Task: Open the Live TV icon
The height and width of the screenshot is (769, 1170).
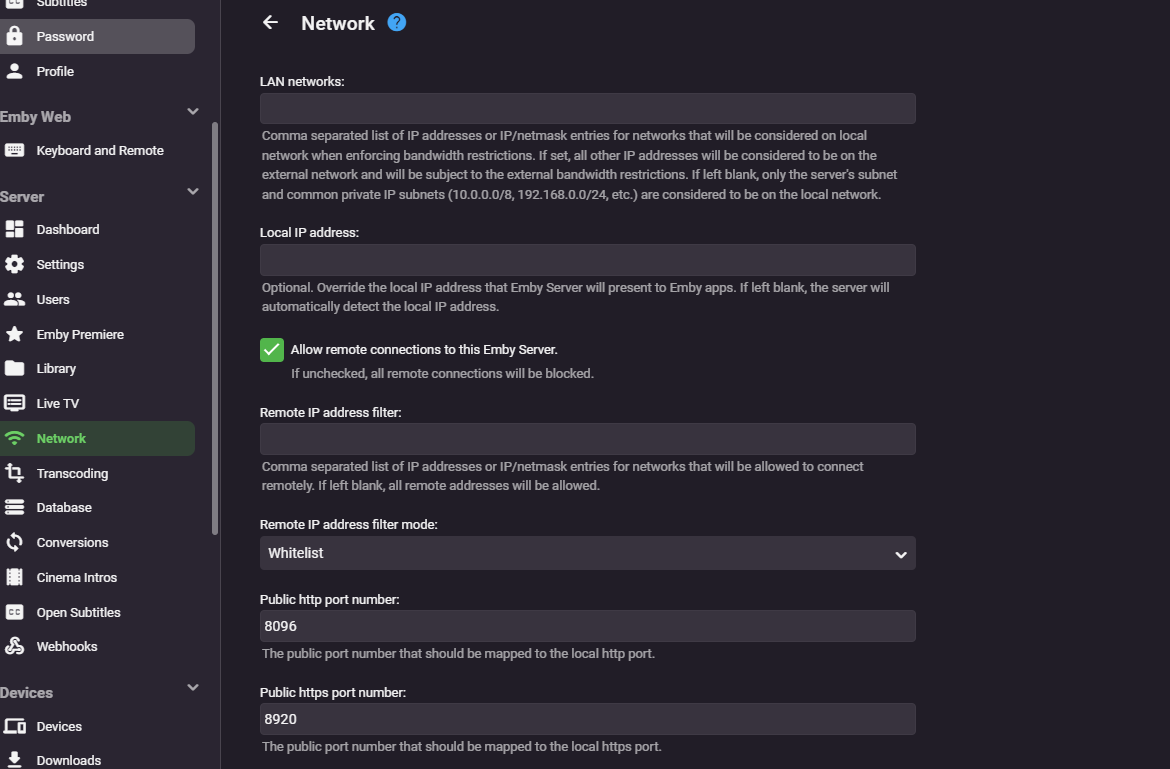Action: [x=15, y=403]
